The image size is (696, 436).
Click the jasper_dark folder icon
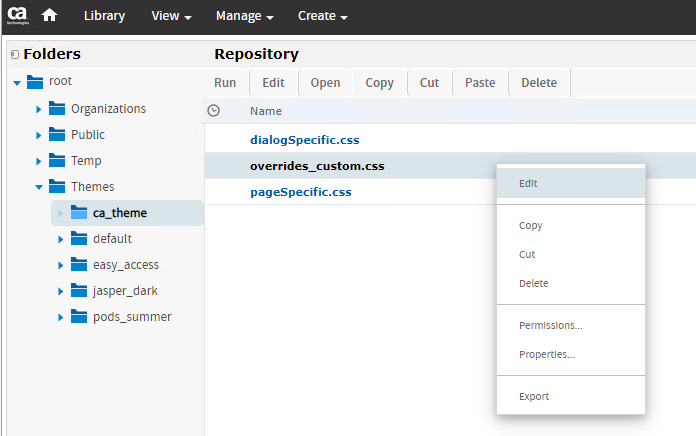79,291
